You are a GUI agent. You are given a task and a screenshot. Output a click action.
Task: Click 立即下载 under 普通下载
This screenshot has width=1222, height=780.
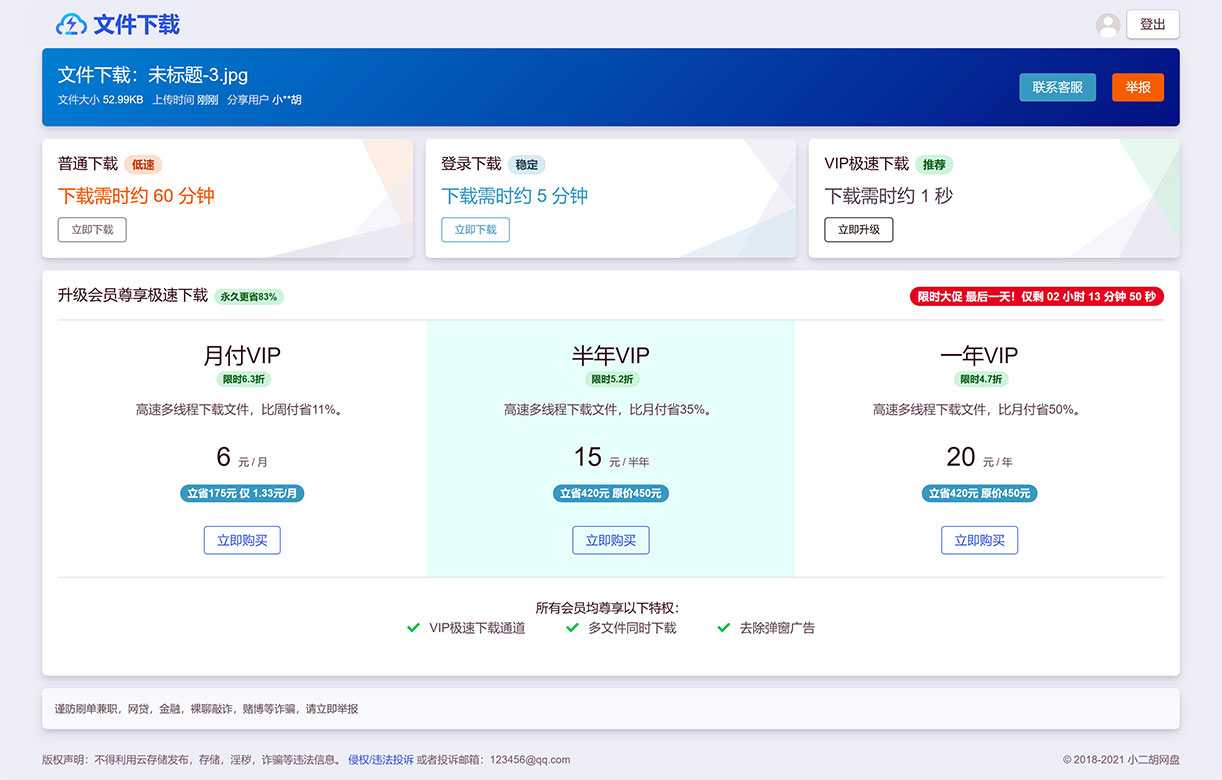(91, 229)
